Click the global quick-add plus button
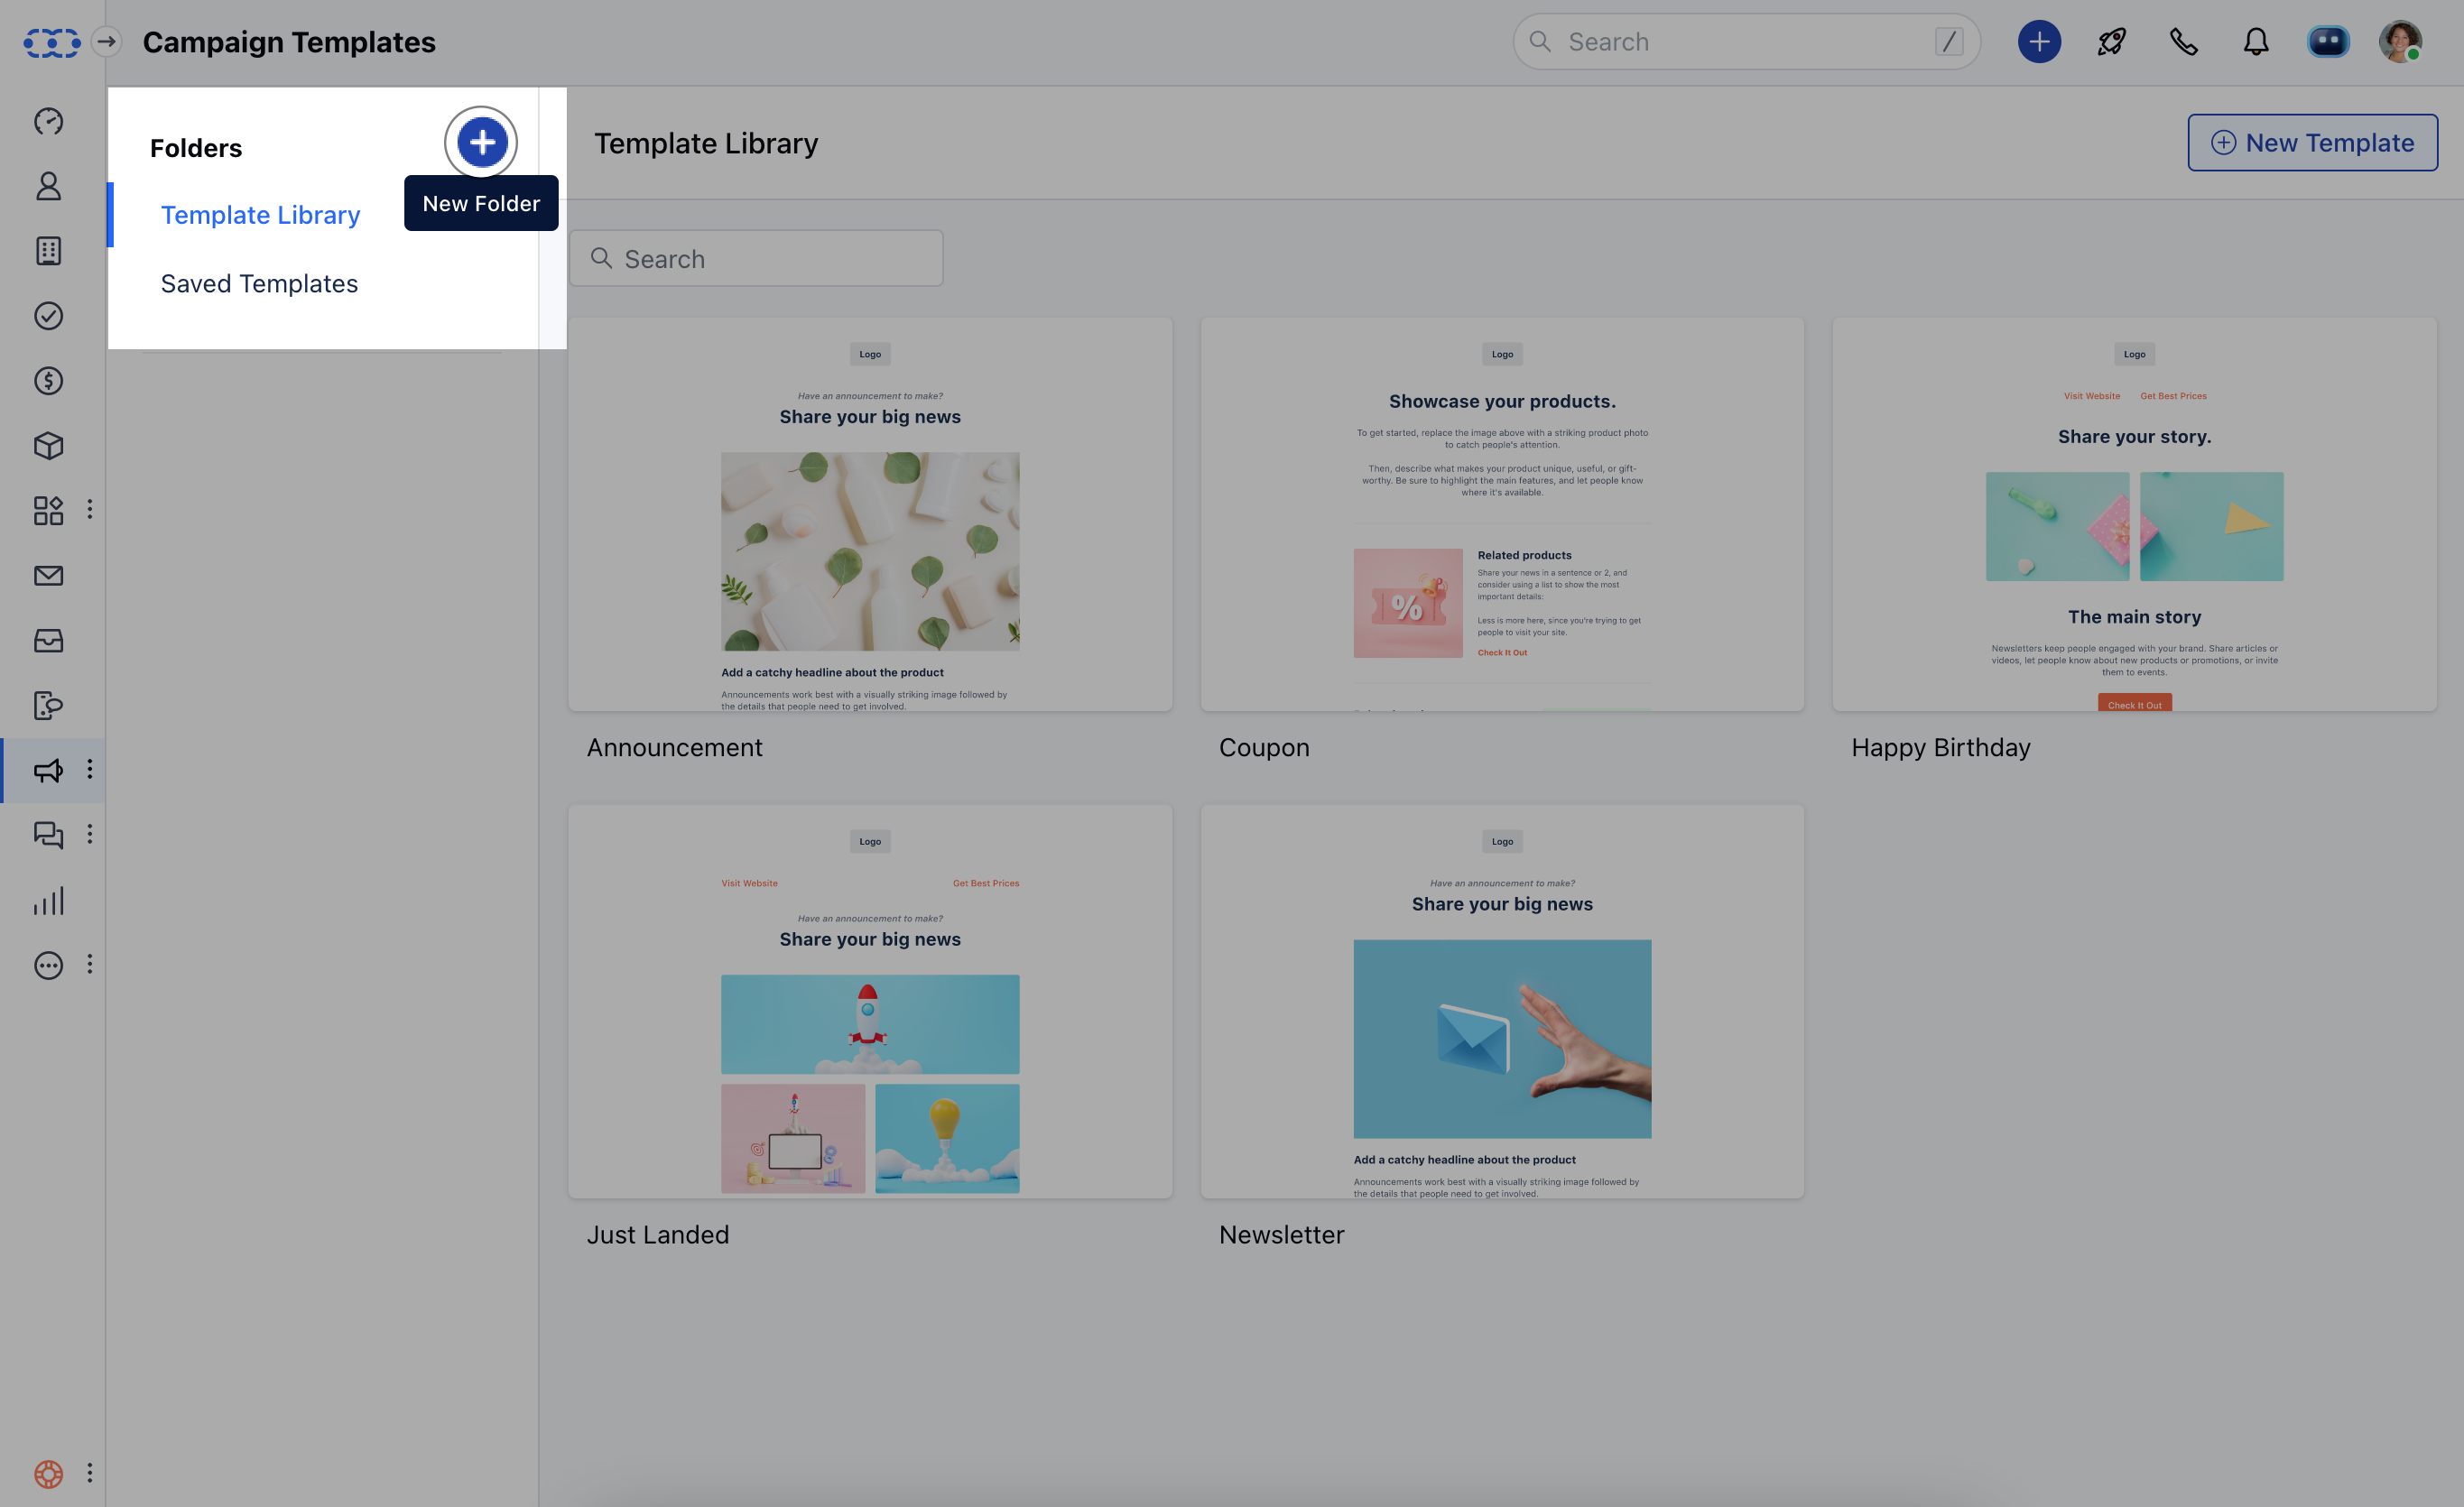 click(2039, 42)
